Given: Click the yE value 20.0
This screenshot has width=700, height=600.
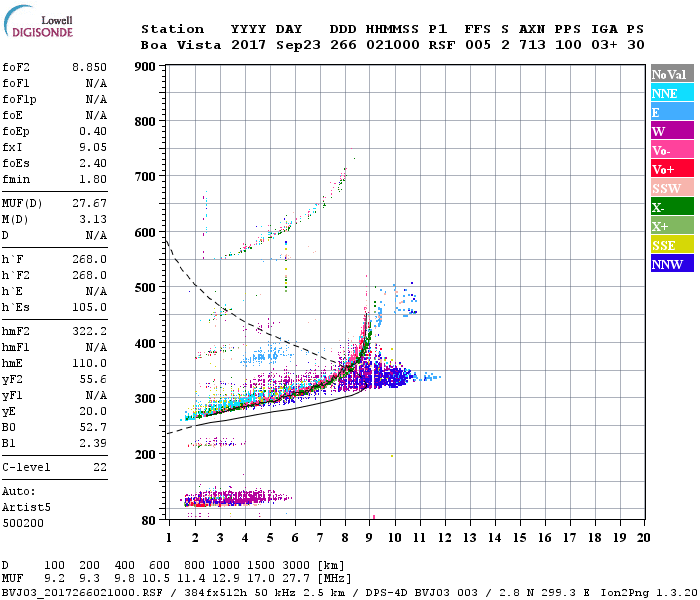Looking at the screenshot, I should point(93,411).
